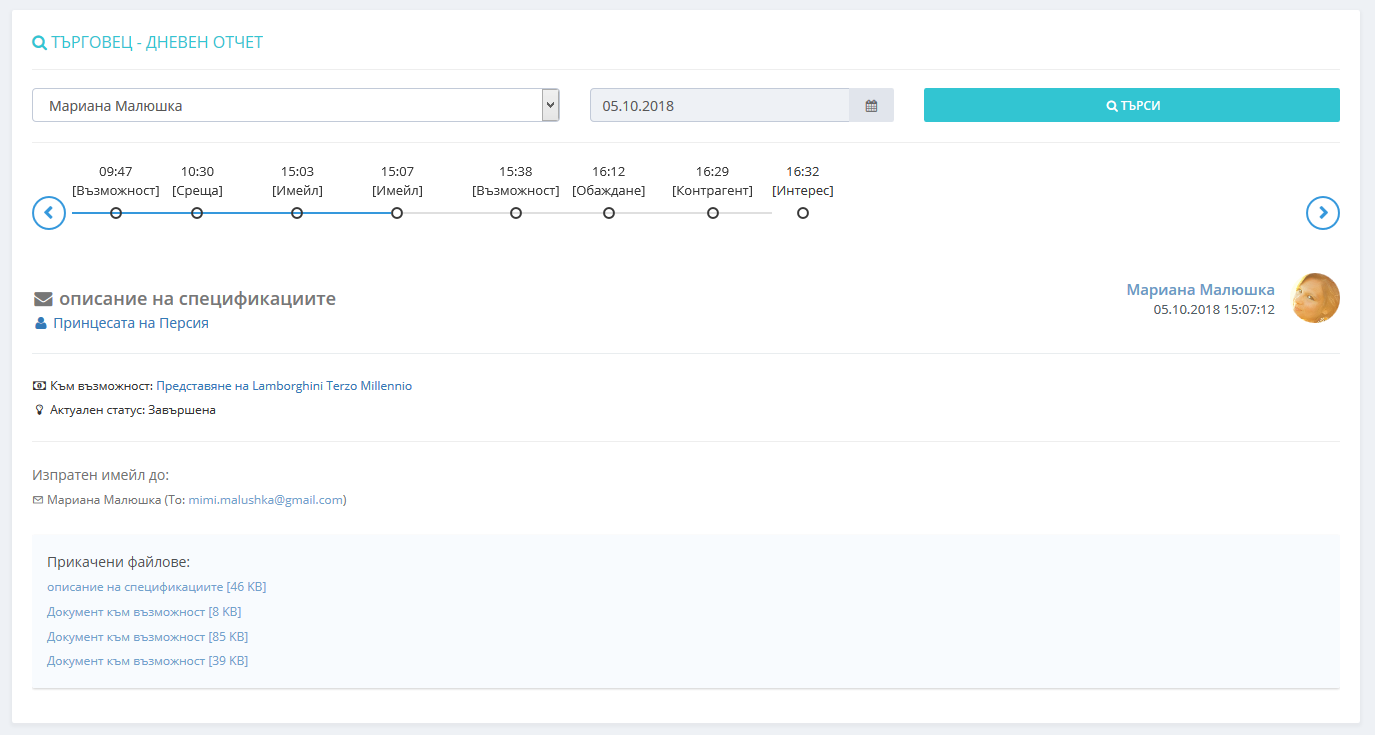Go to previous timeline entries with left arrow
The width and height of the screenshot is (1375, 735).
[49, 213]
